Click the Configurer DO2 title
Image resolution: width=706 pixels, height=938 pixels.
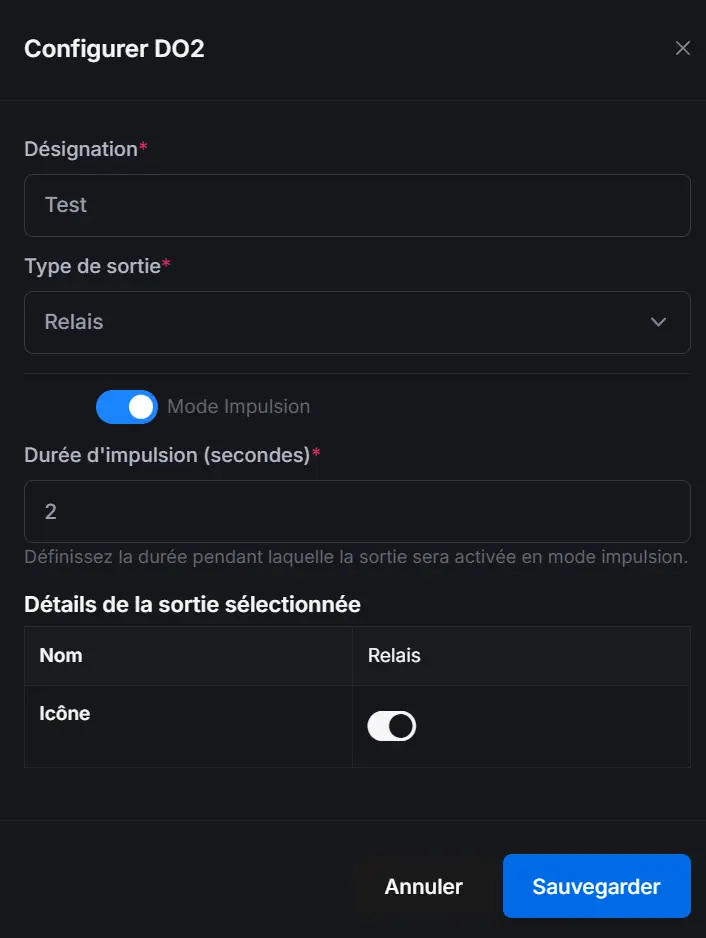[x=113, y=48]
